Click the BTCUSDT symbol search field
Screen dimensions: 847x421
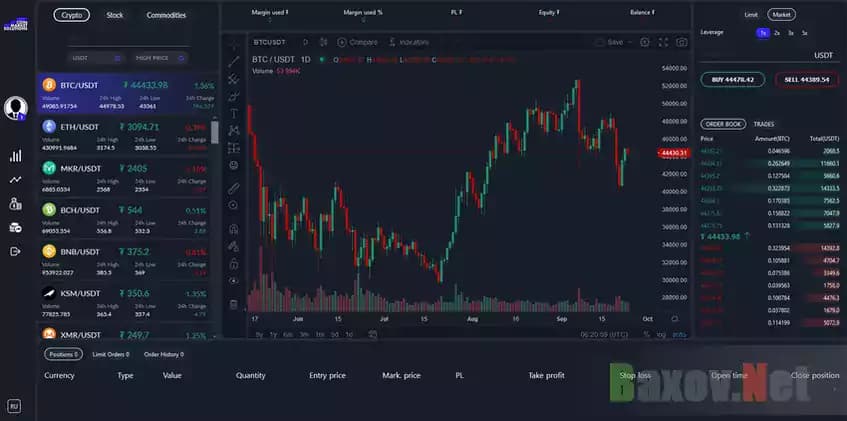pos(270,42)
